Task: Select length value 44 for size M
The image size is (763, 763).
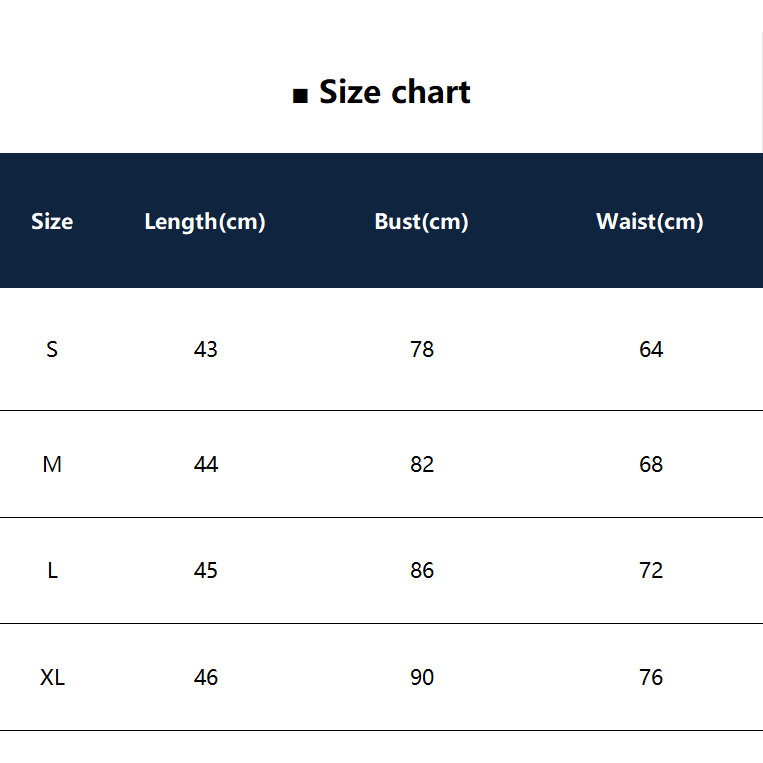Action: click(x=206, y=464)
